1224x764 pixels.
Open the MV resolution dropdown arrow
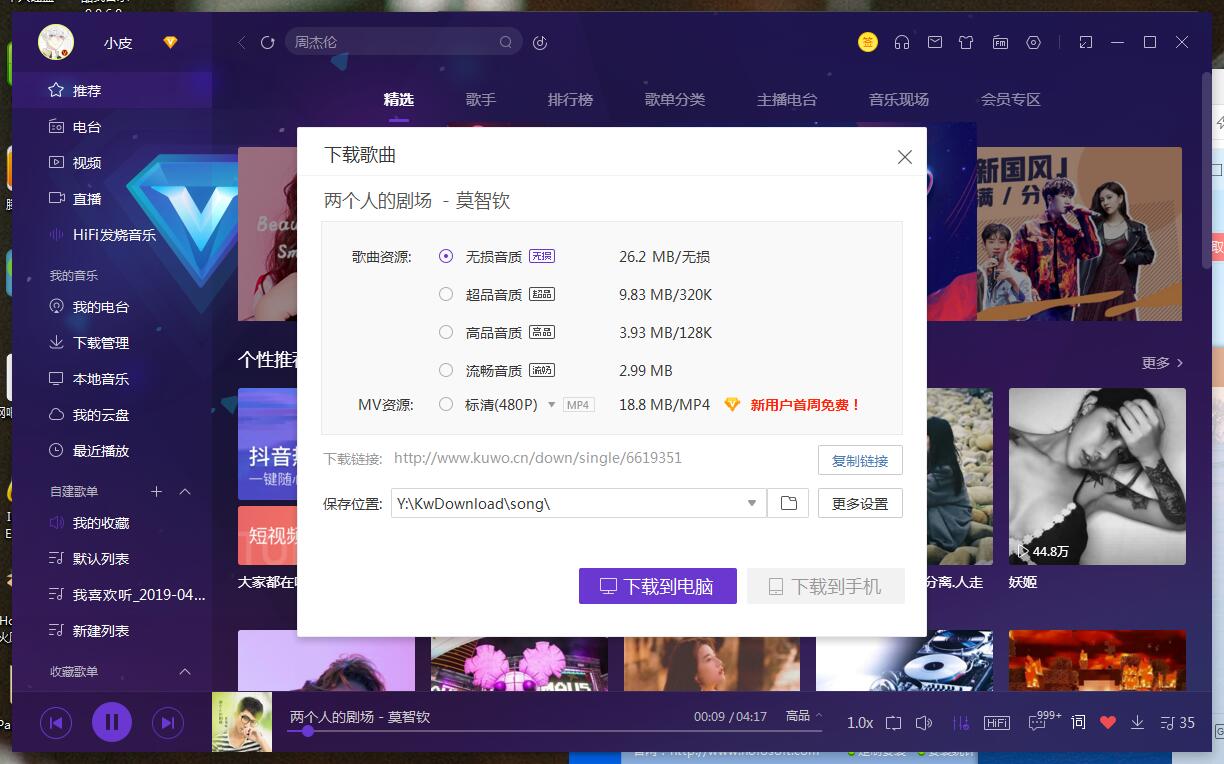(x=551, y=405)
